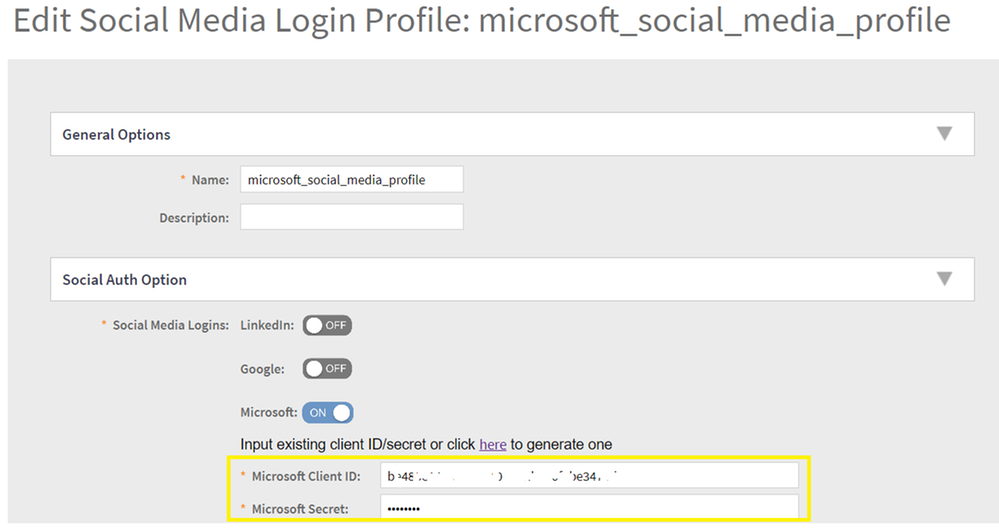Focus the empty Description text box

351,217
